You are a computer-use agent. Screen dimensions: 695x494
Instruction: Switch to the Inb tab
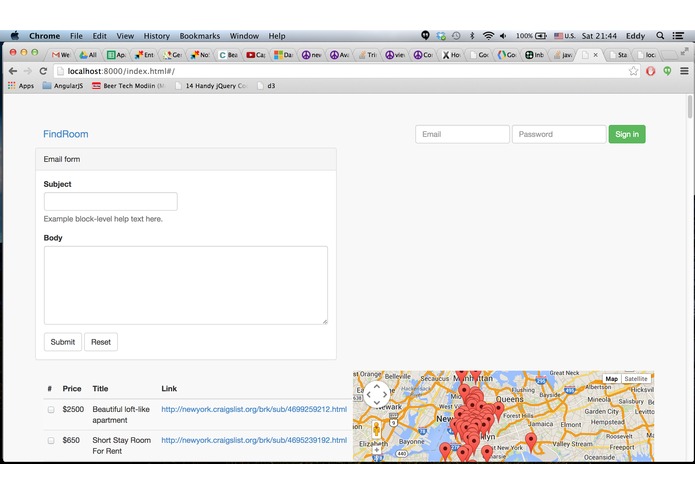tap(535, 54)
